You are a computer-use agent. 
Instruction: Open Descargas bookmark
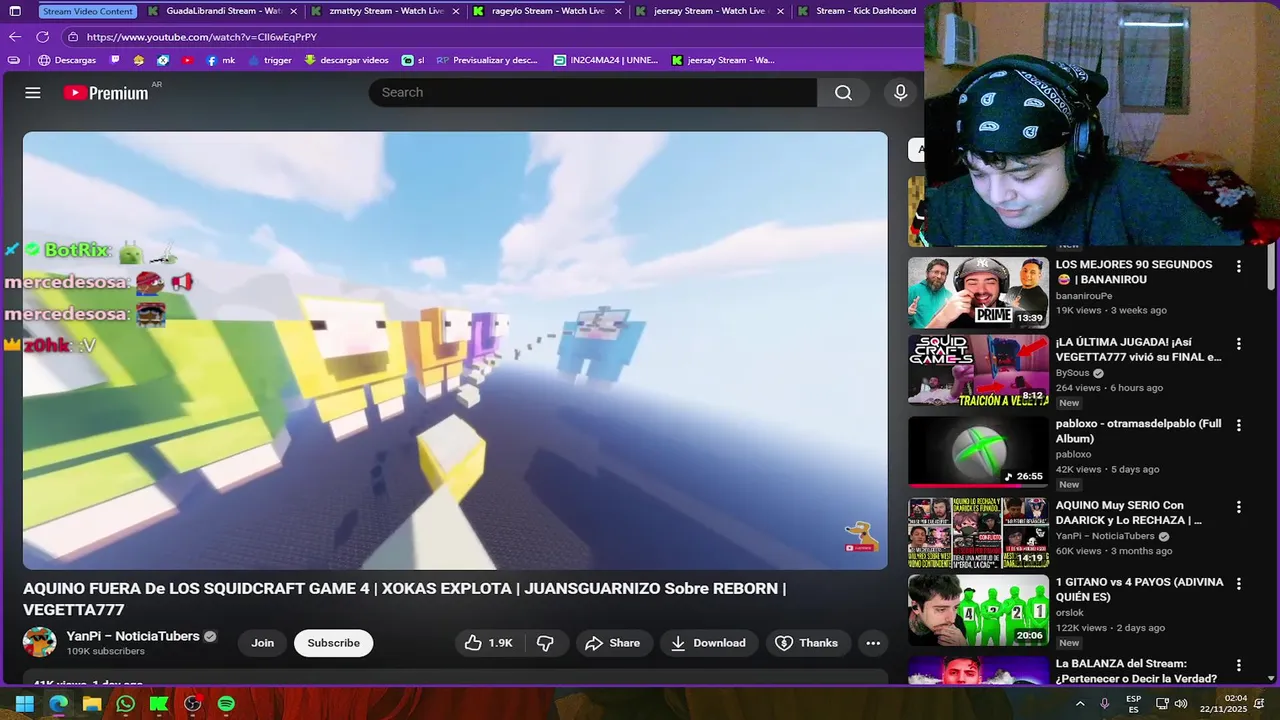point(67,60)
